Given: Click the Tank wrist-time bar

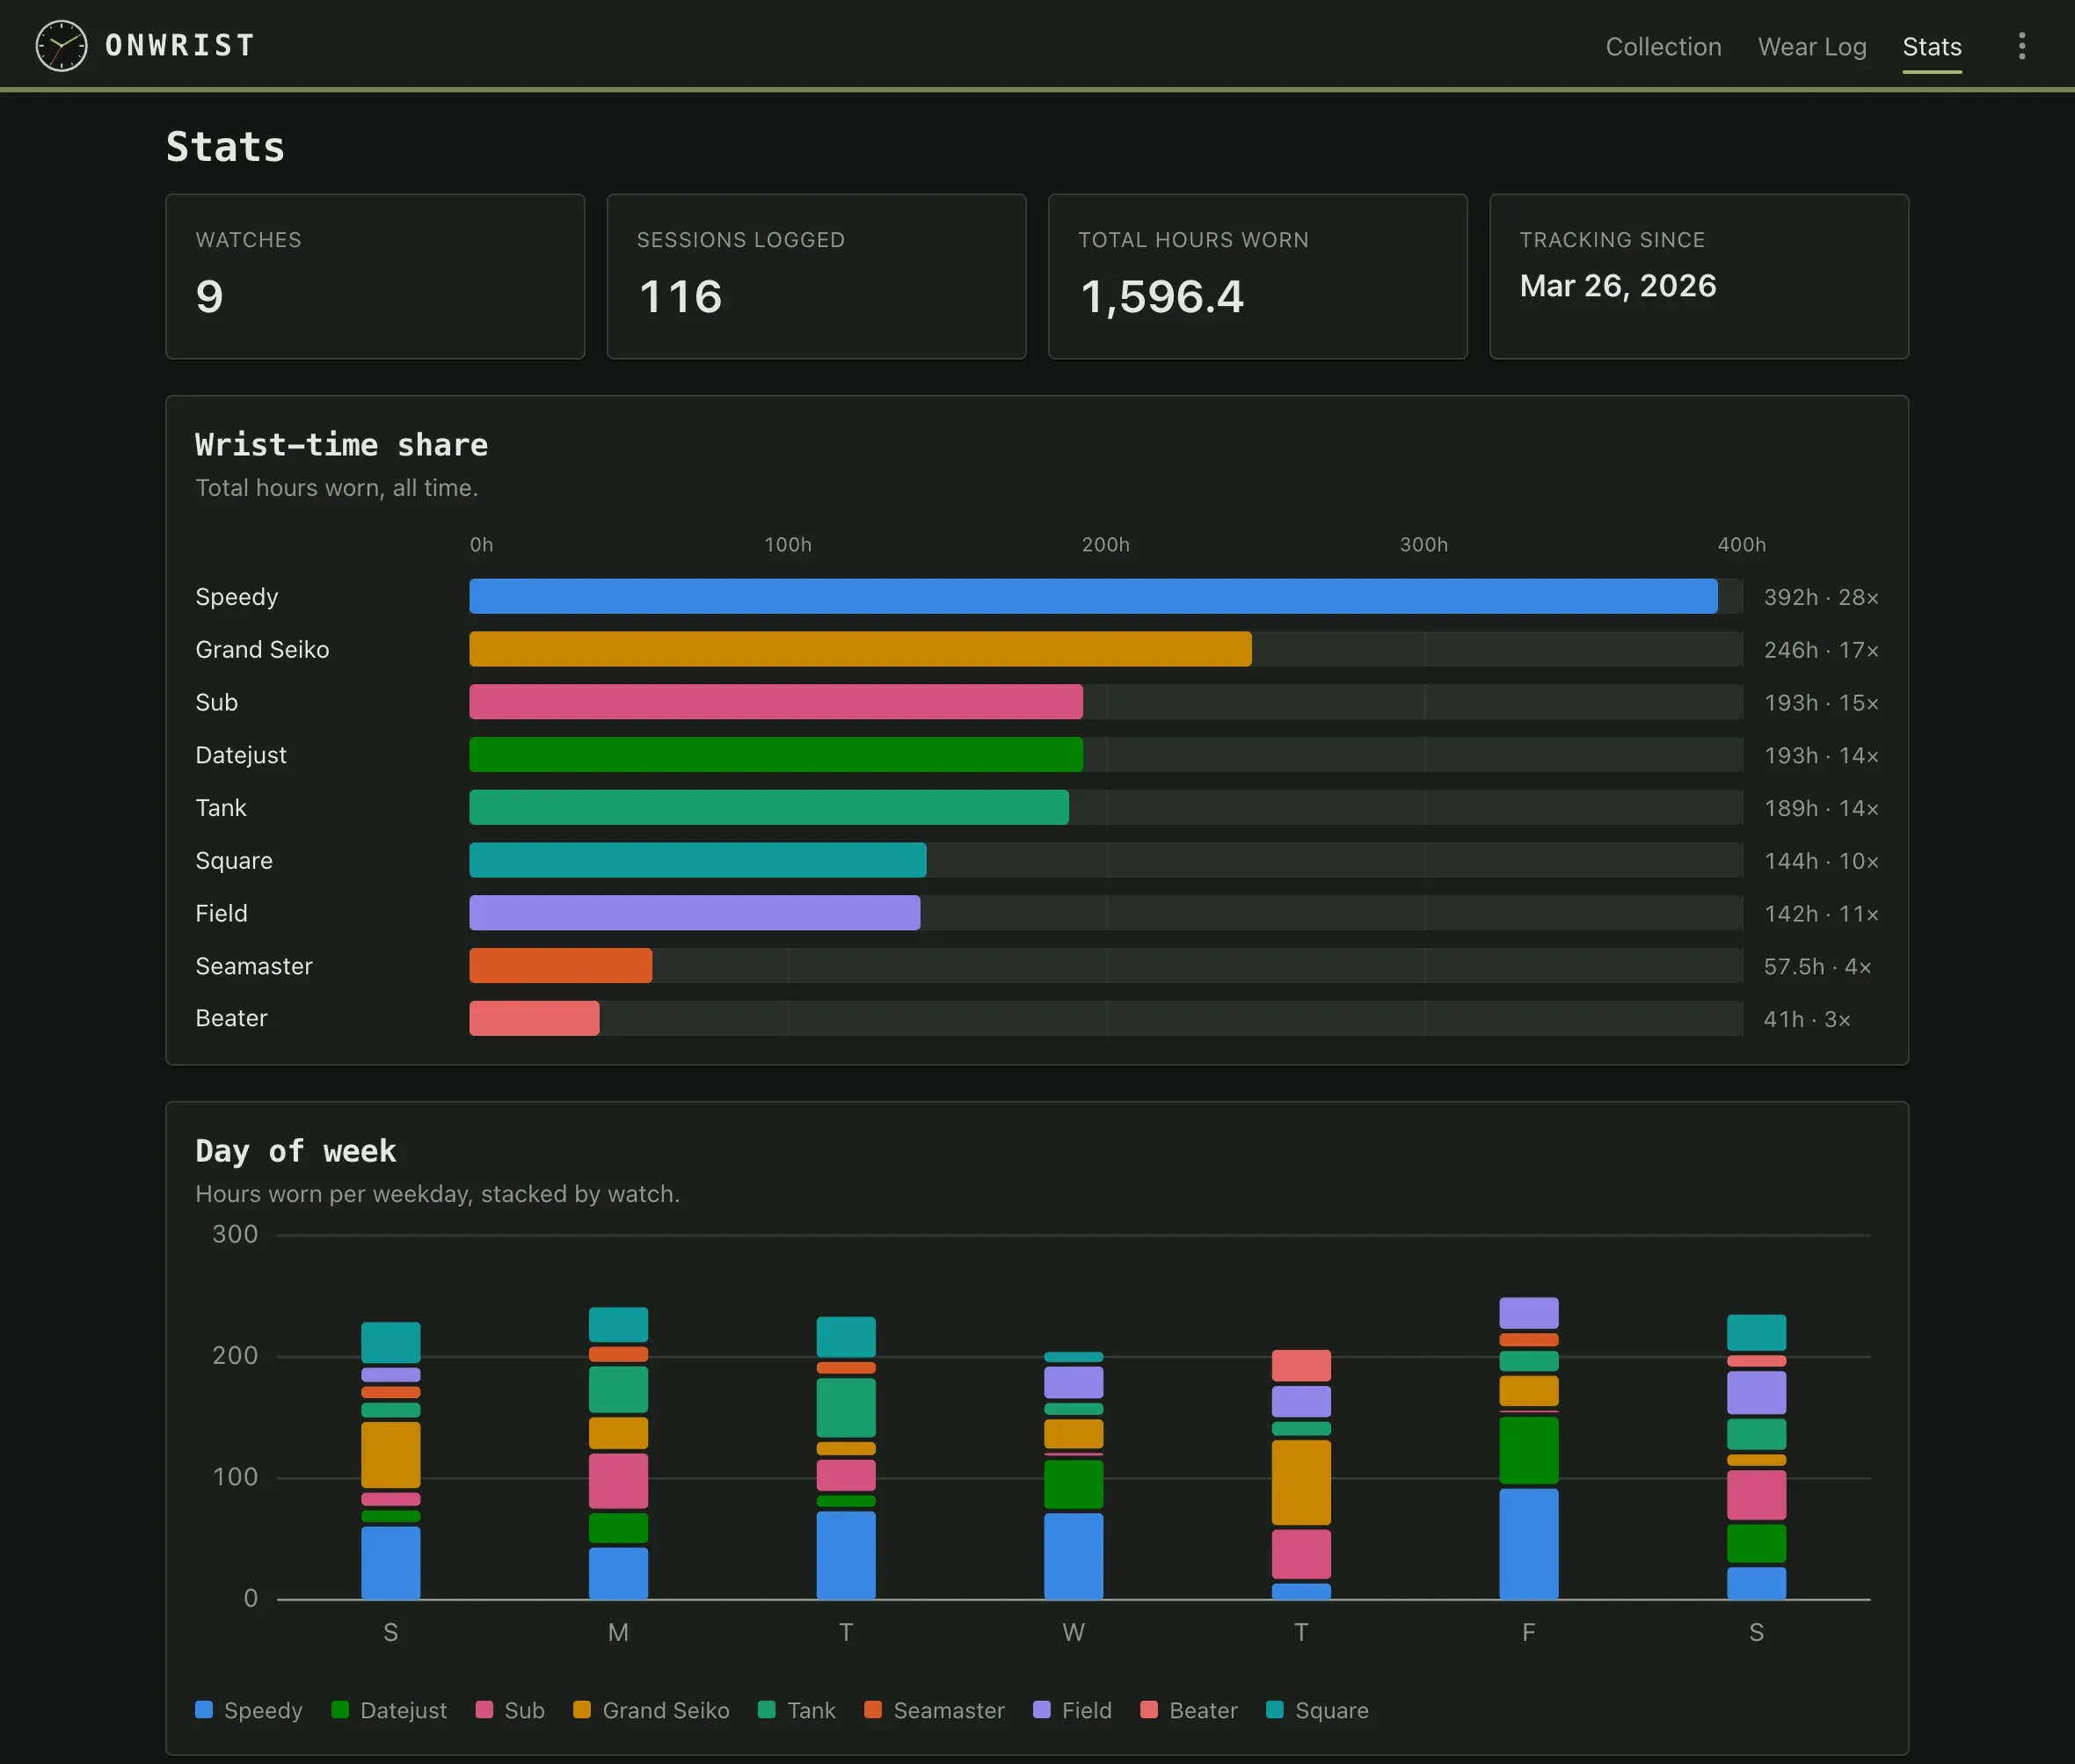Looking at the screenshot, I should click(769, 808).
